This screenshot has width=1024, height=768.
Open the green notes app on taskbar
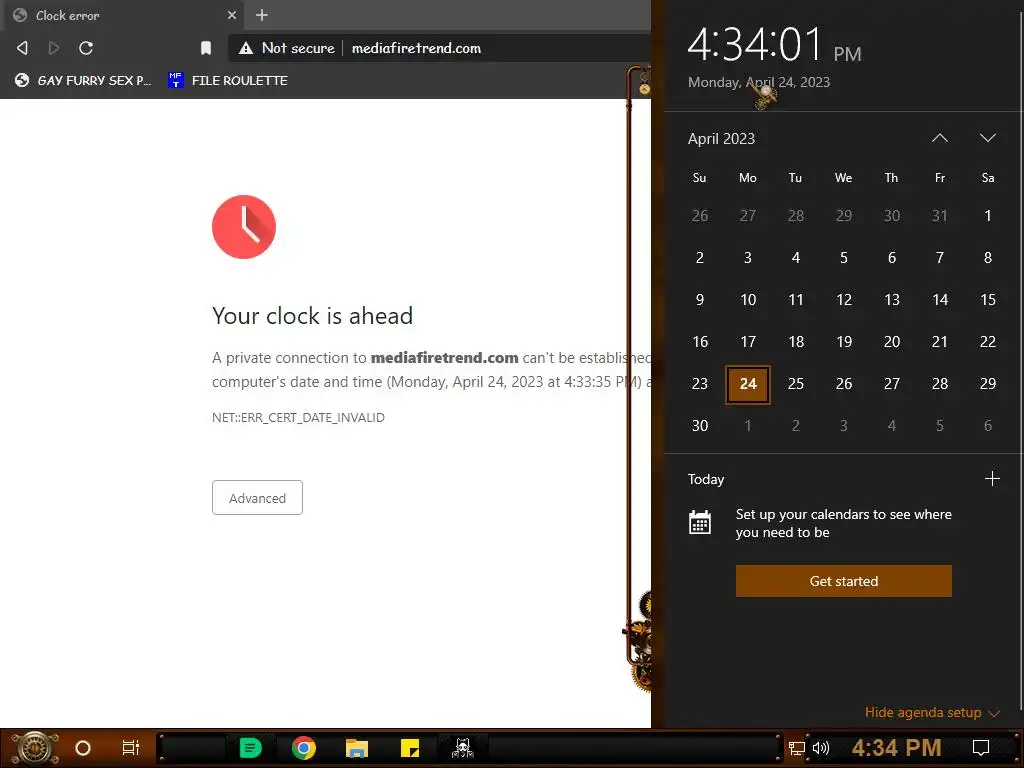250,748
